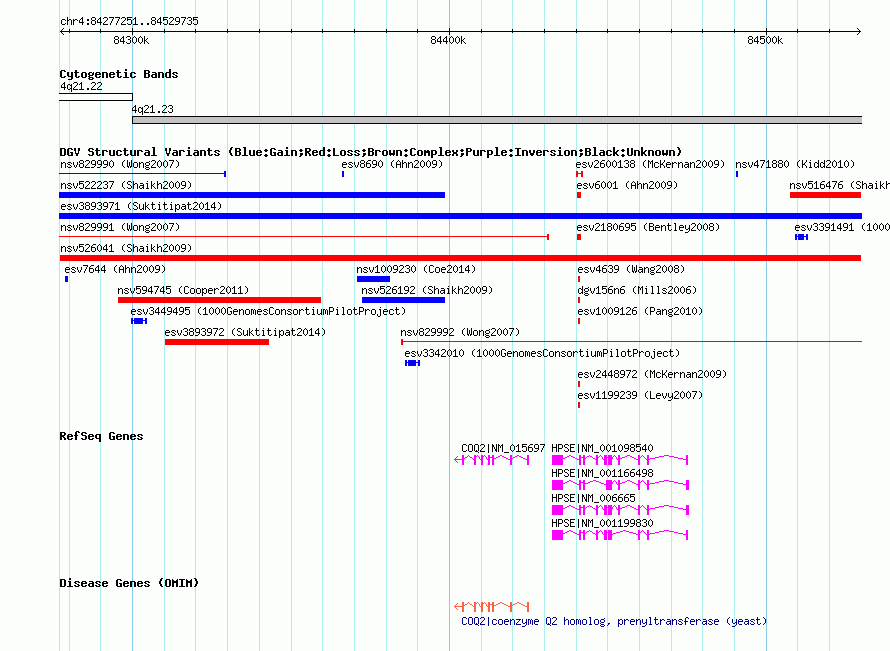Select the 4q21.22 cytogenetic band box
Image resolution: width=890 pixels, height=651 pixels.
[96, 97]
